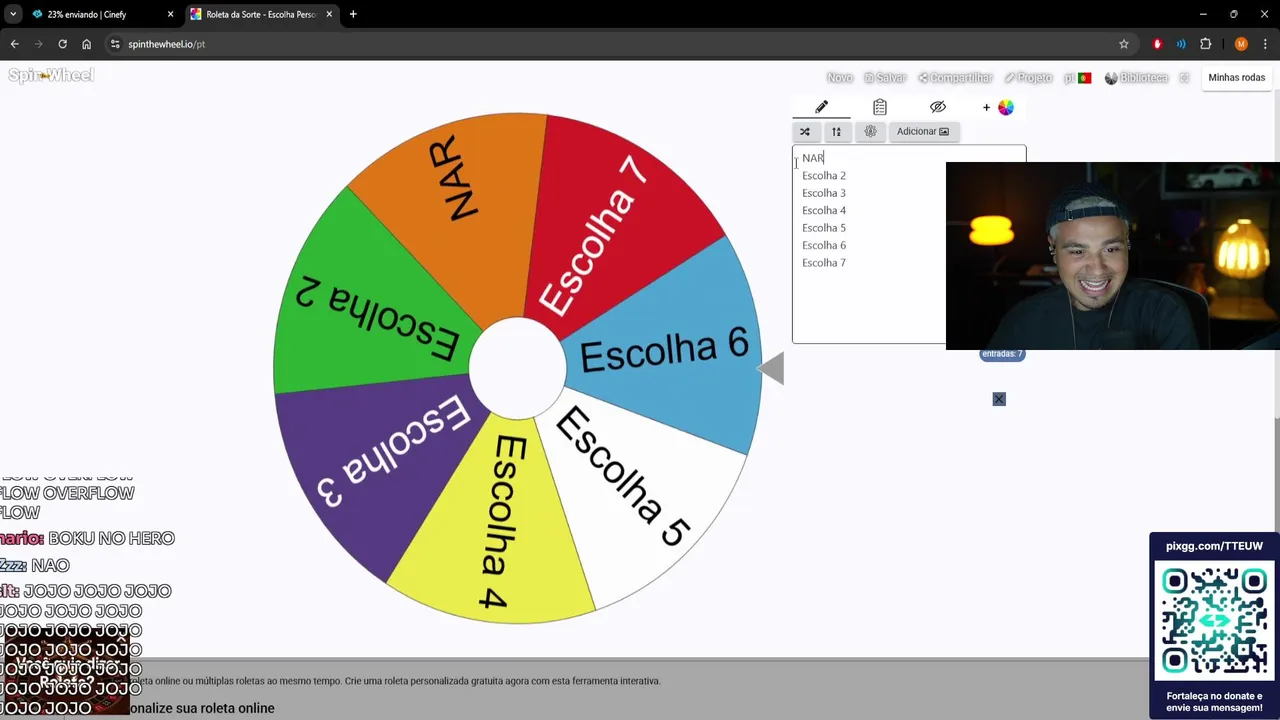Image resolution: width=1280 pixels, height=720 pixels.
Task: View site information icon
Action: click(x=115, y=44)
